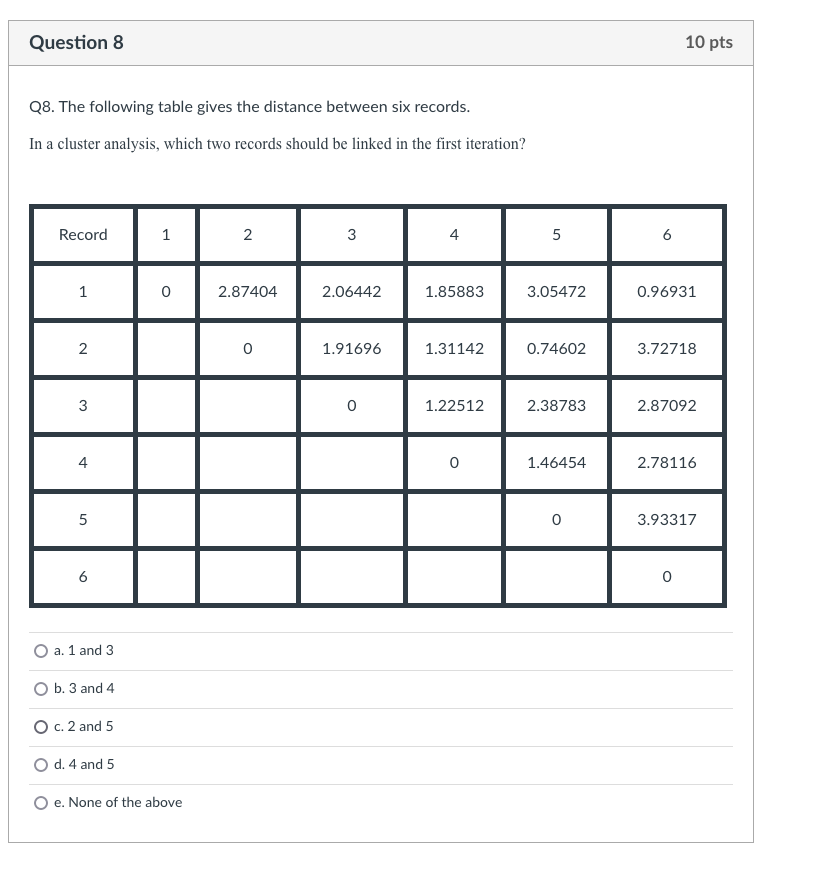The width and height of the screenshot is (826, 872).
Task: Click the distance value 0.96931 in the table
Action: click(666, 291)
